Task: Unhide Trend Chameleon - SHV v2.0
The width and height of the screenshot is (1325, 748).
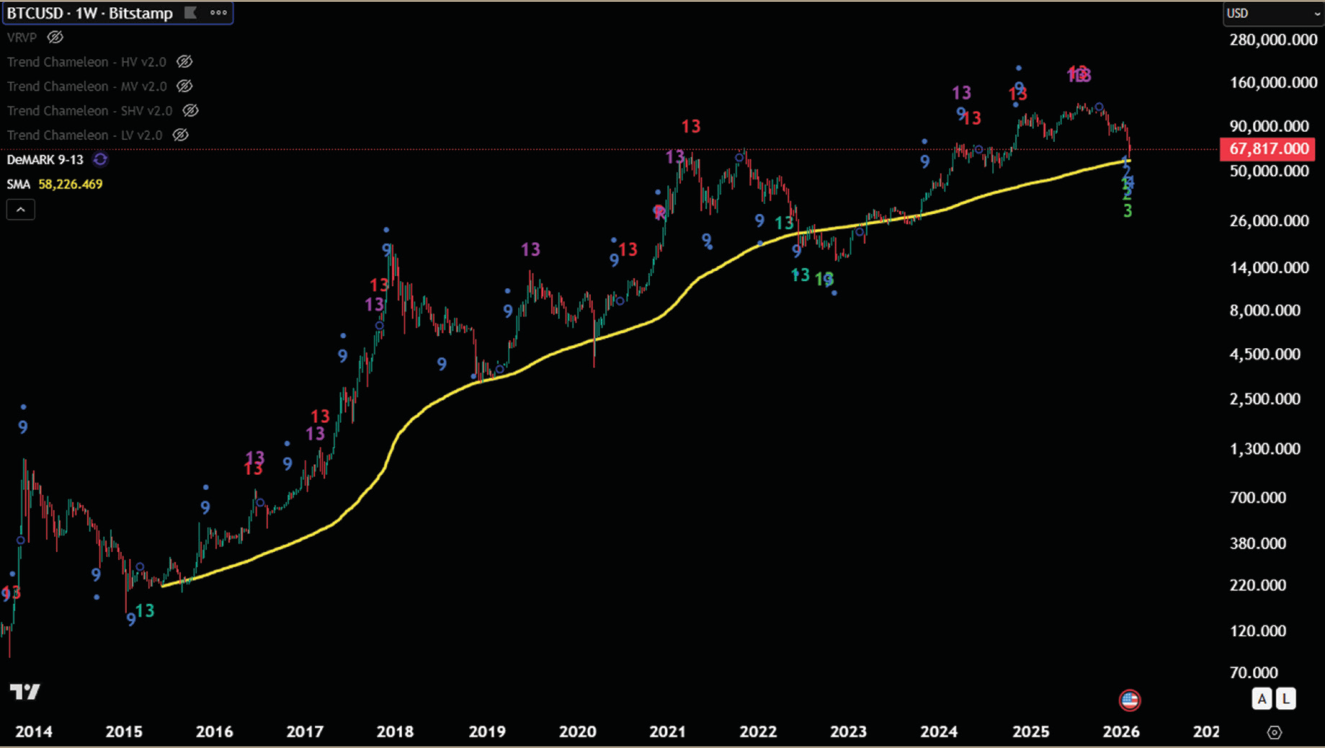Action: (190, 111)
